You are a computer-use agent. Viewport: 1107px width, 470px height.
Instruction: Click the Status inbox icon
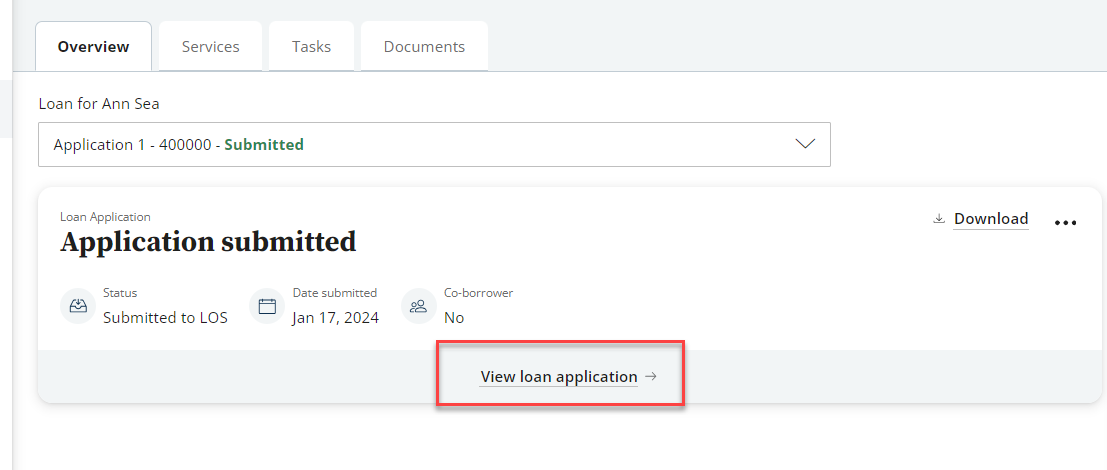tap(78, 306)
